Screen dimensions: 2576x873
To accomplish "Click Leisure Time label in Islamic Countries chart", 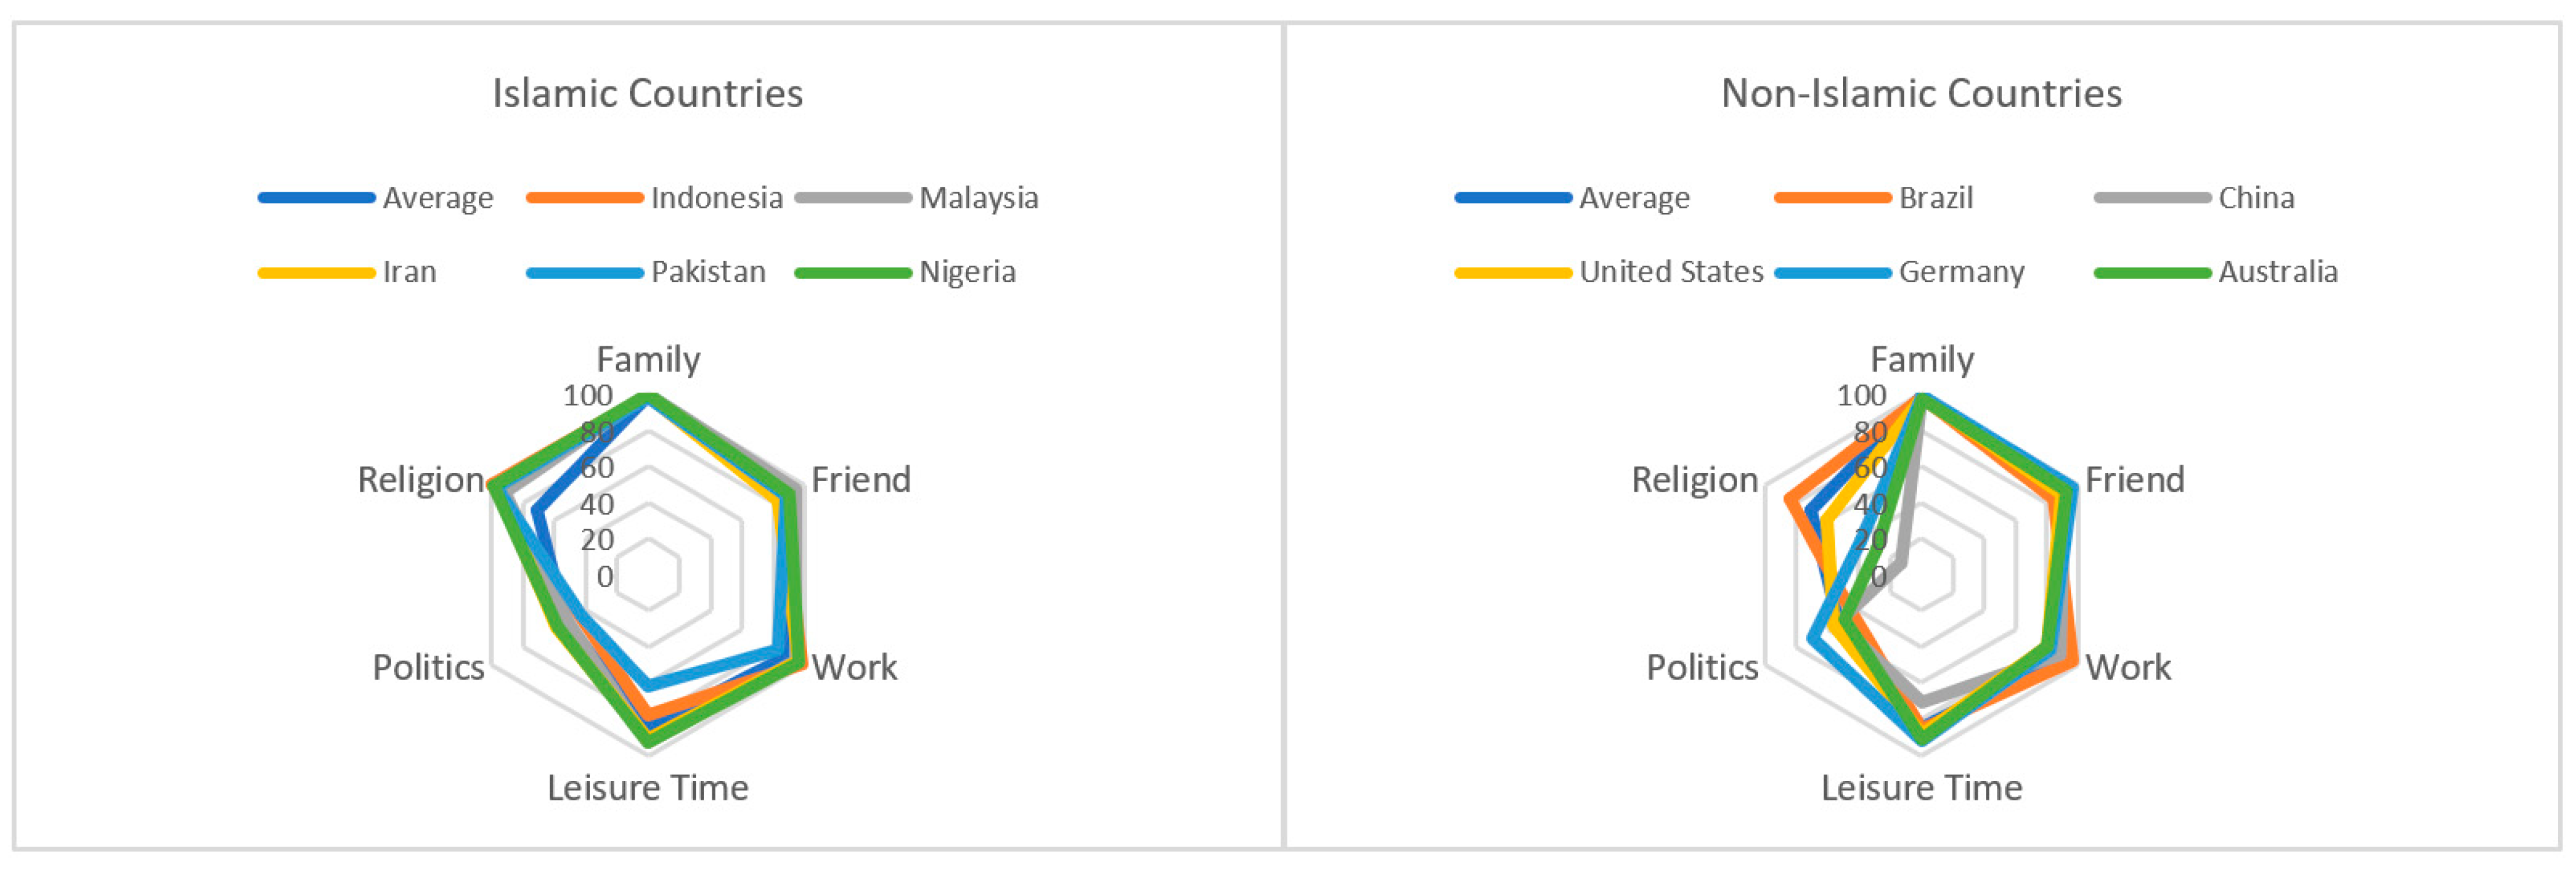I will point(647,788).
